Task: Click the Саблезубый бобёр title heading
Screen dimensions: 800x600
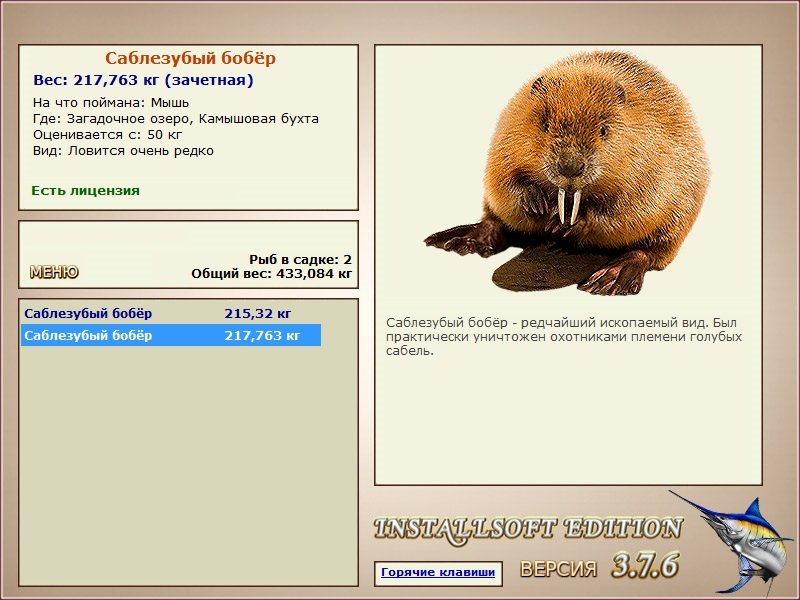Action: coord(190,58)
